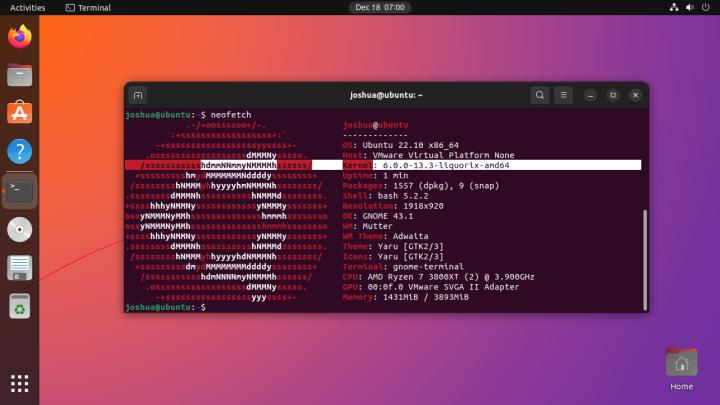
Task: Open Ubuntu Software from the dock
Action: [19, 113]
